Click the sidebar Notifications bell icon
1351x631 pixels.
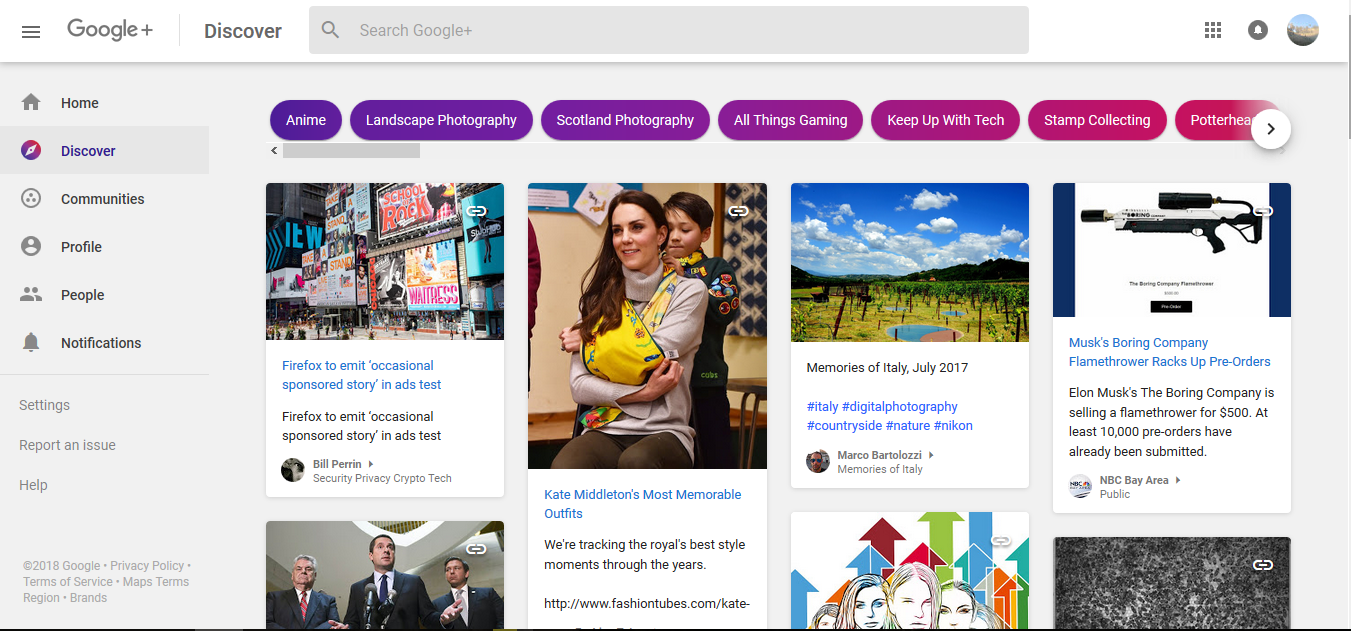click(31, 342)
